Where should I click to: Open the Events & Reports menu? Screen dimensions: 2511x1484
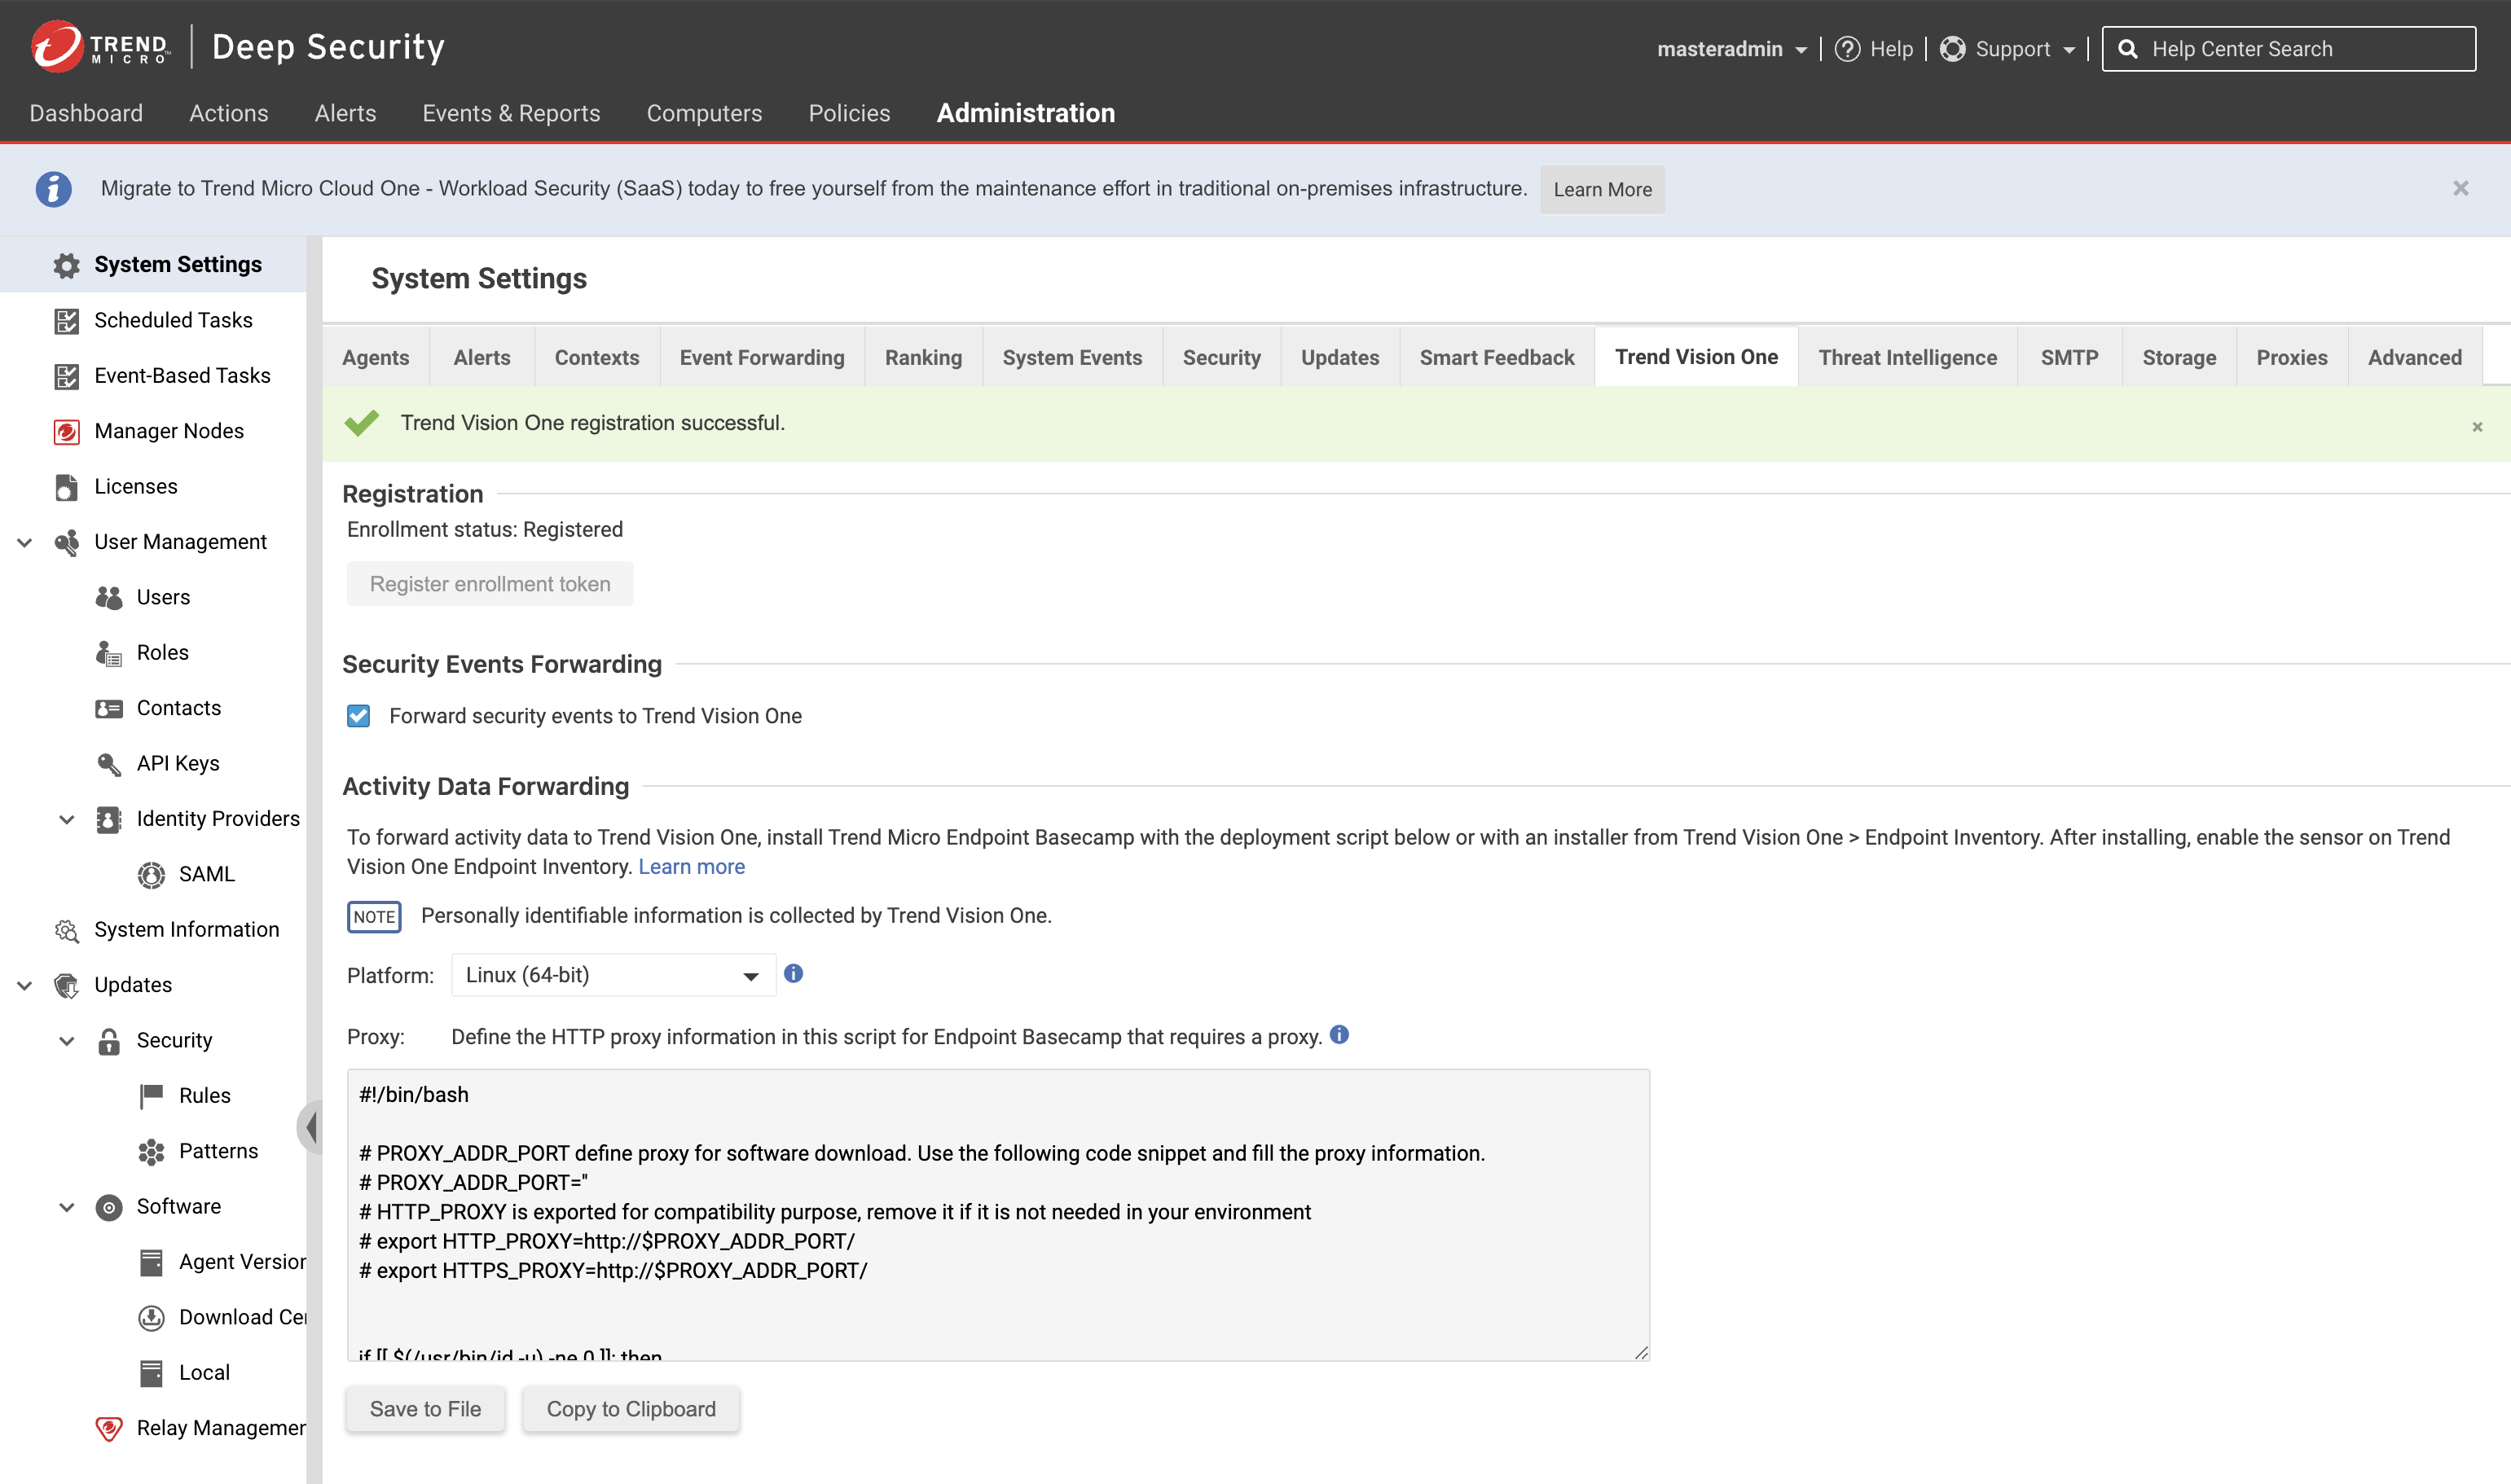coord(511,113)
